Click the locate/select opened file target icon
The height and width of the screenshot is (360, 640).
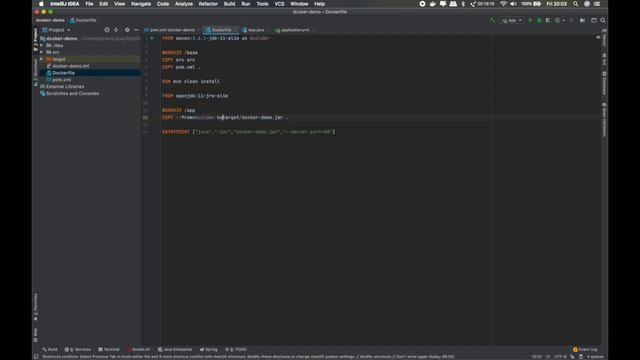click(x=107, y=30)
